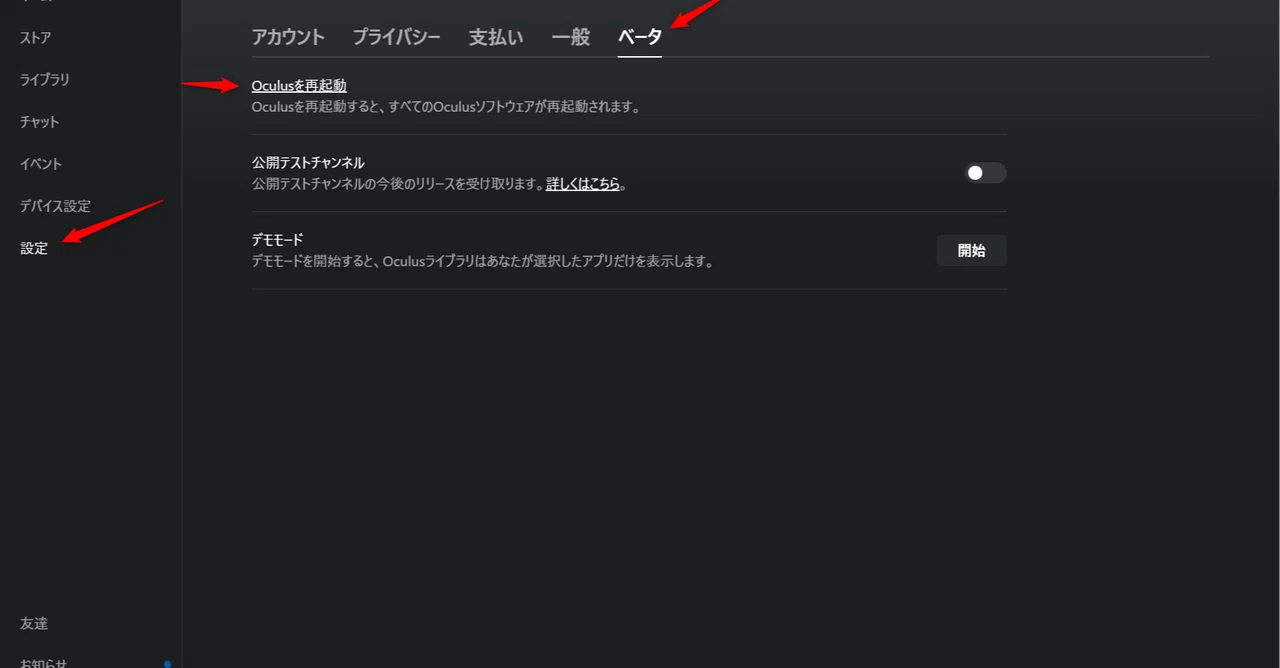Image resolution: width=1280 pixels, height=668 pixels.
Task: Open デバイス設定 in the sidebar
Action: (55, 206)
